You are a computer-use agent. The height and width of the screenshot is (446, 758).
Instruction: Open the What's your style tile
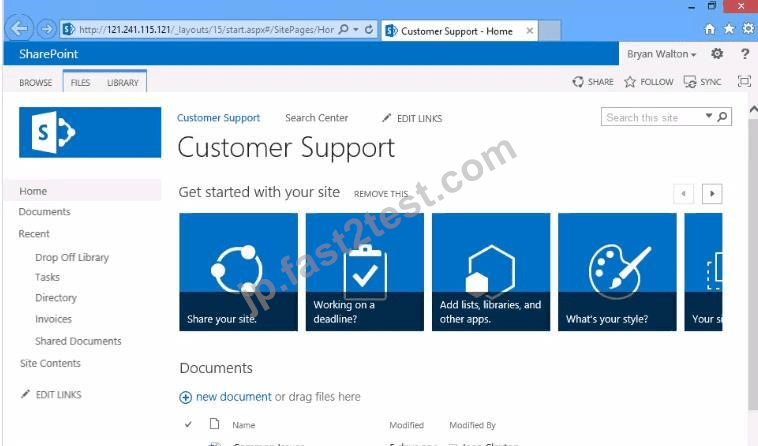pyautogui.click(x=617, y=272)
